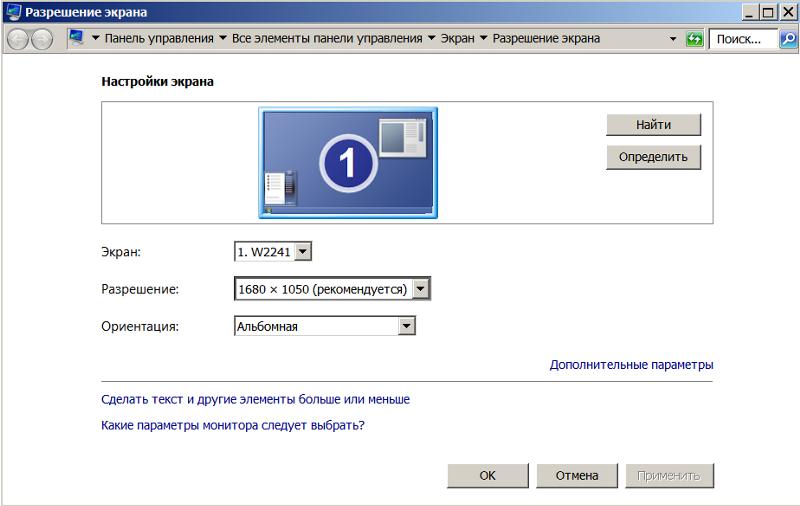Click the Control Panel icon in address bar
The height and width of the screenshot is (506, 800).
(77, 38)
